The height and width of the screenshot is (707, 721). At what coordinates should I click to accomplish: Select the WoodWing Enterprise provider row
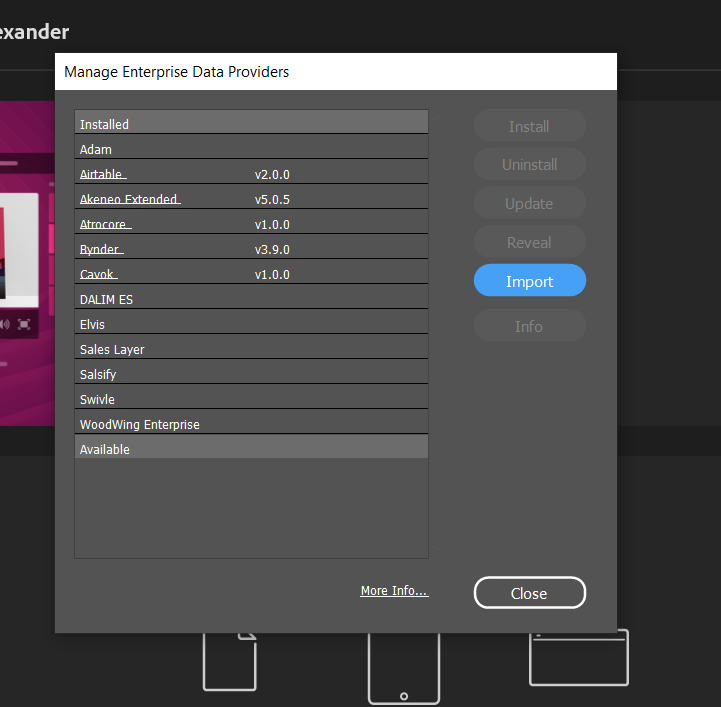251,422
